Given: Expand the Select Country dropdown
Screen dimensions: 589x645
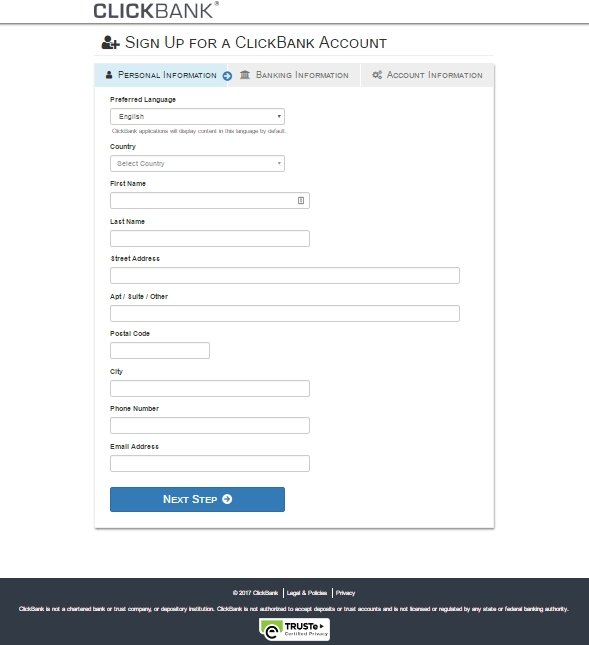Looking at the screenshot, I should pyautogui.click(x=197, y=163).
